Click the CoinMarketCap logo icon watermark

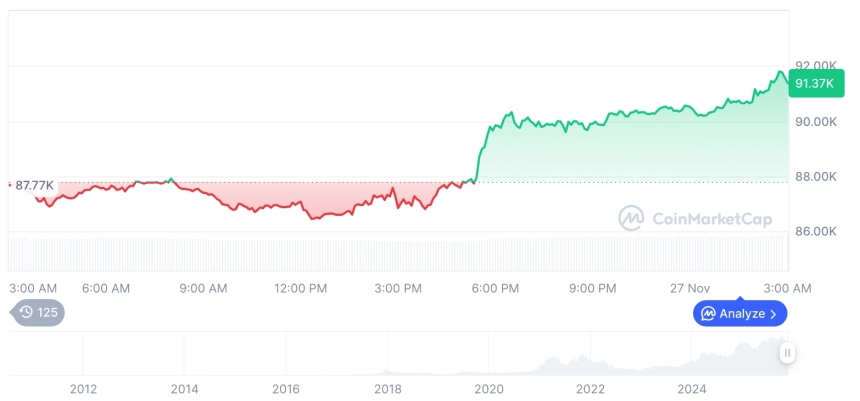631,218
